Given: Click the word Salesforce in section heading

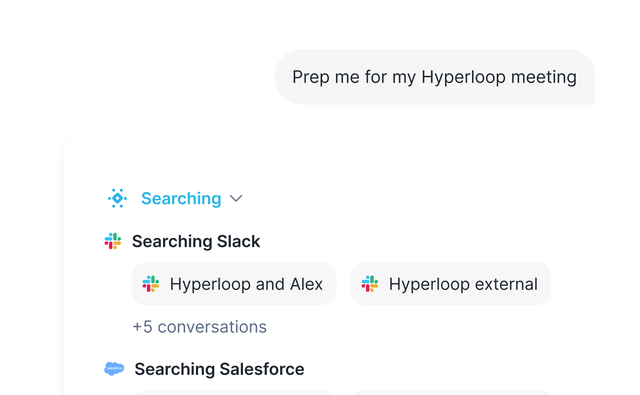Looking at the screenshot, I should [262, 369].
